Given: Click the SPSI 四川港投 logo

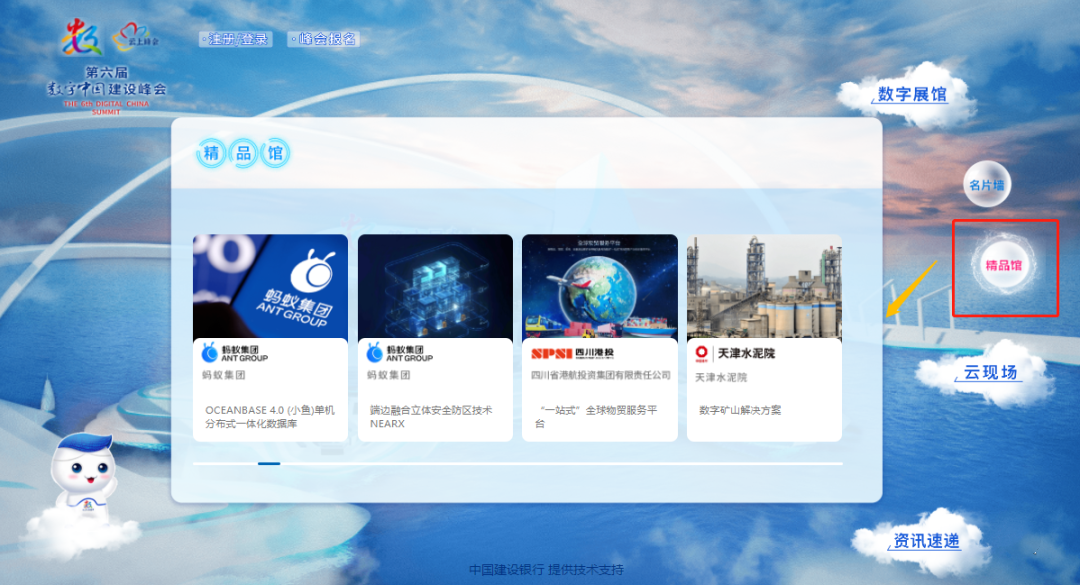Looking at the screenshot, I should tap(572, 353).
